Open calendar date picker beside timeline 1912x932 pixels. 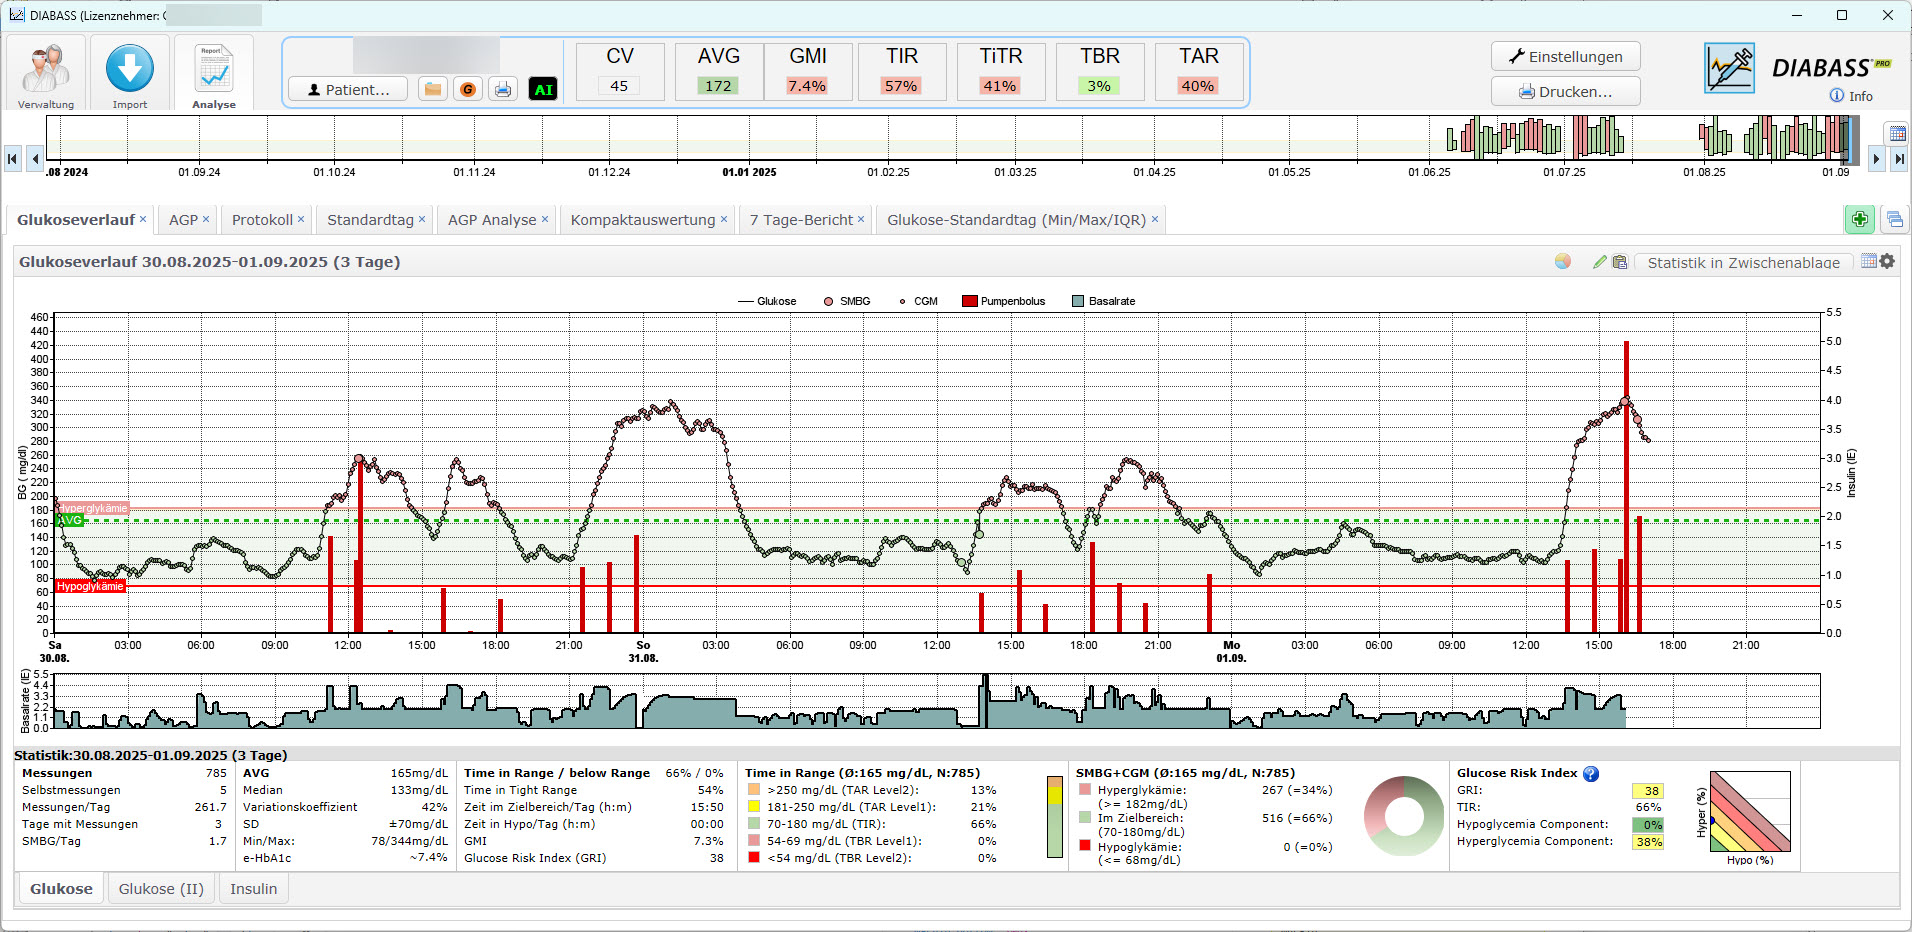(1895, 133)
